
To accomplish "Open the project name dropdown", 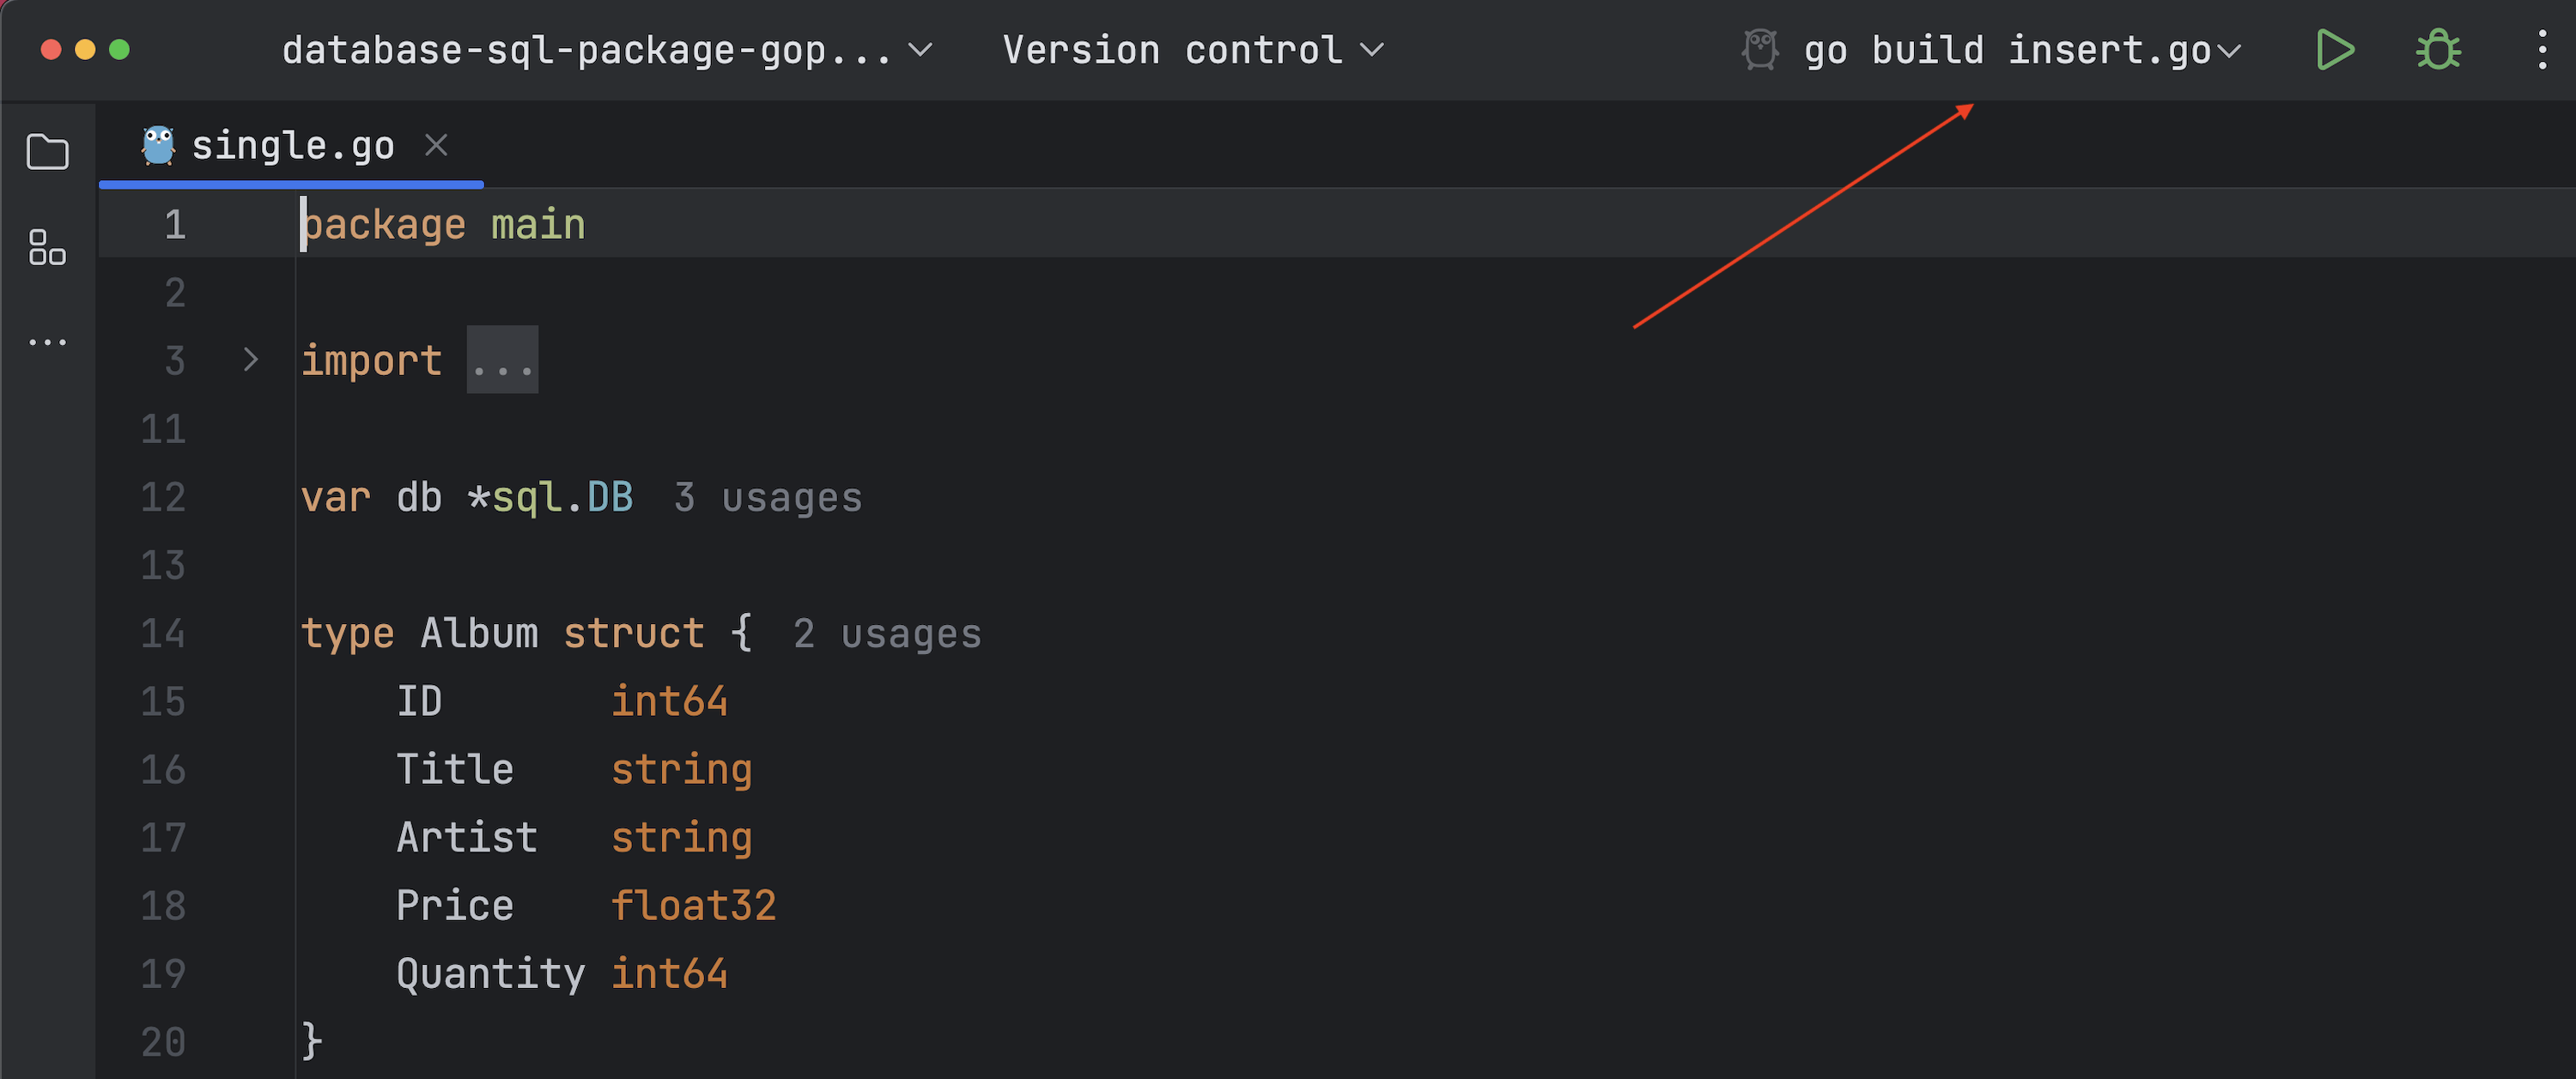I will 606,50.
